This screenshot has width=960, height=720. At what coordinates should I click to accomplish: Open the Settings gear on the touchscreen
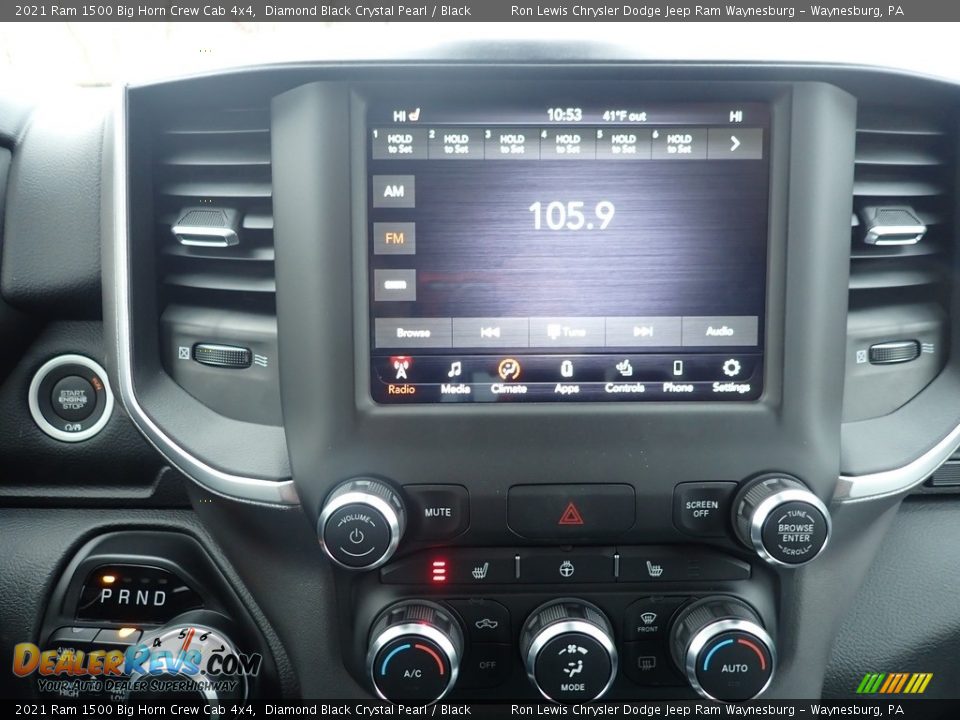point(731,375)
